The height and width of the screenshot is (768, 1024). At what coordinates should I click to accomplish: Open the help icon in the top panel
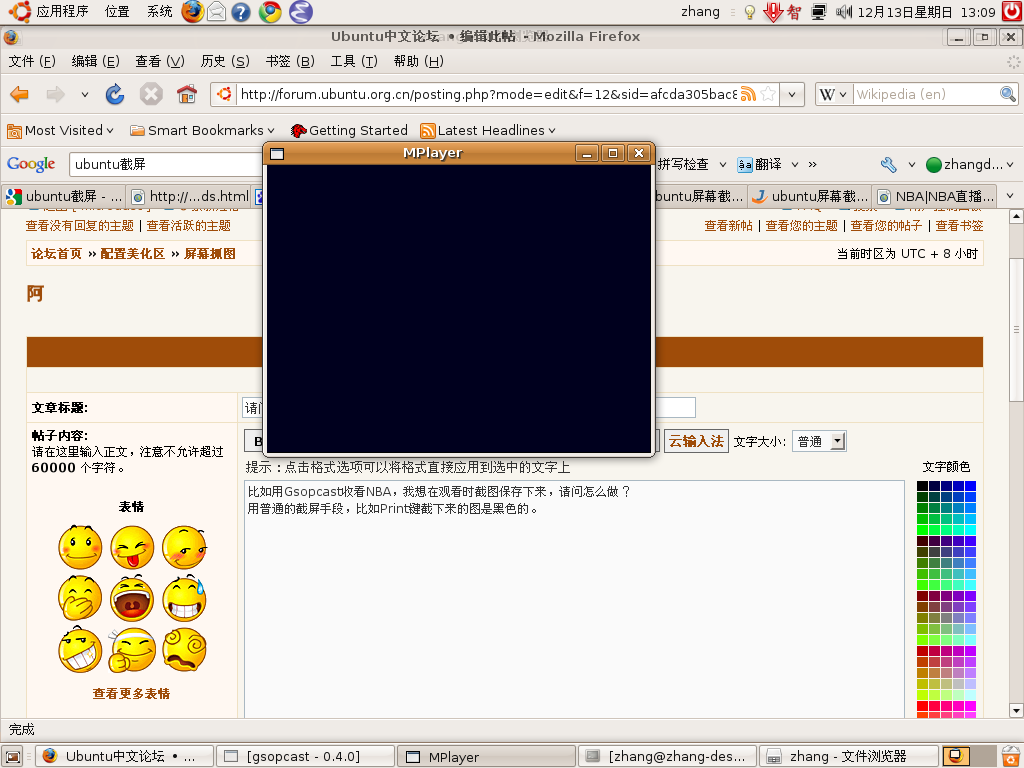pos(241,12)
